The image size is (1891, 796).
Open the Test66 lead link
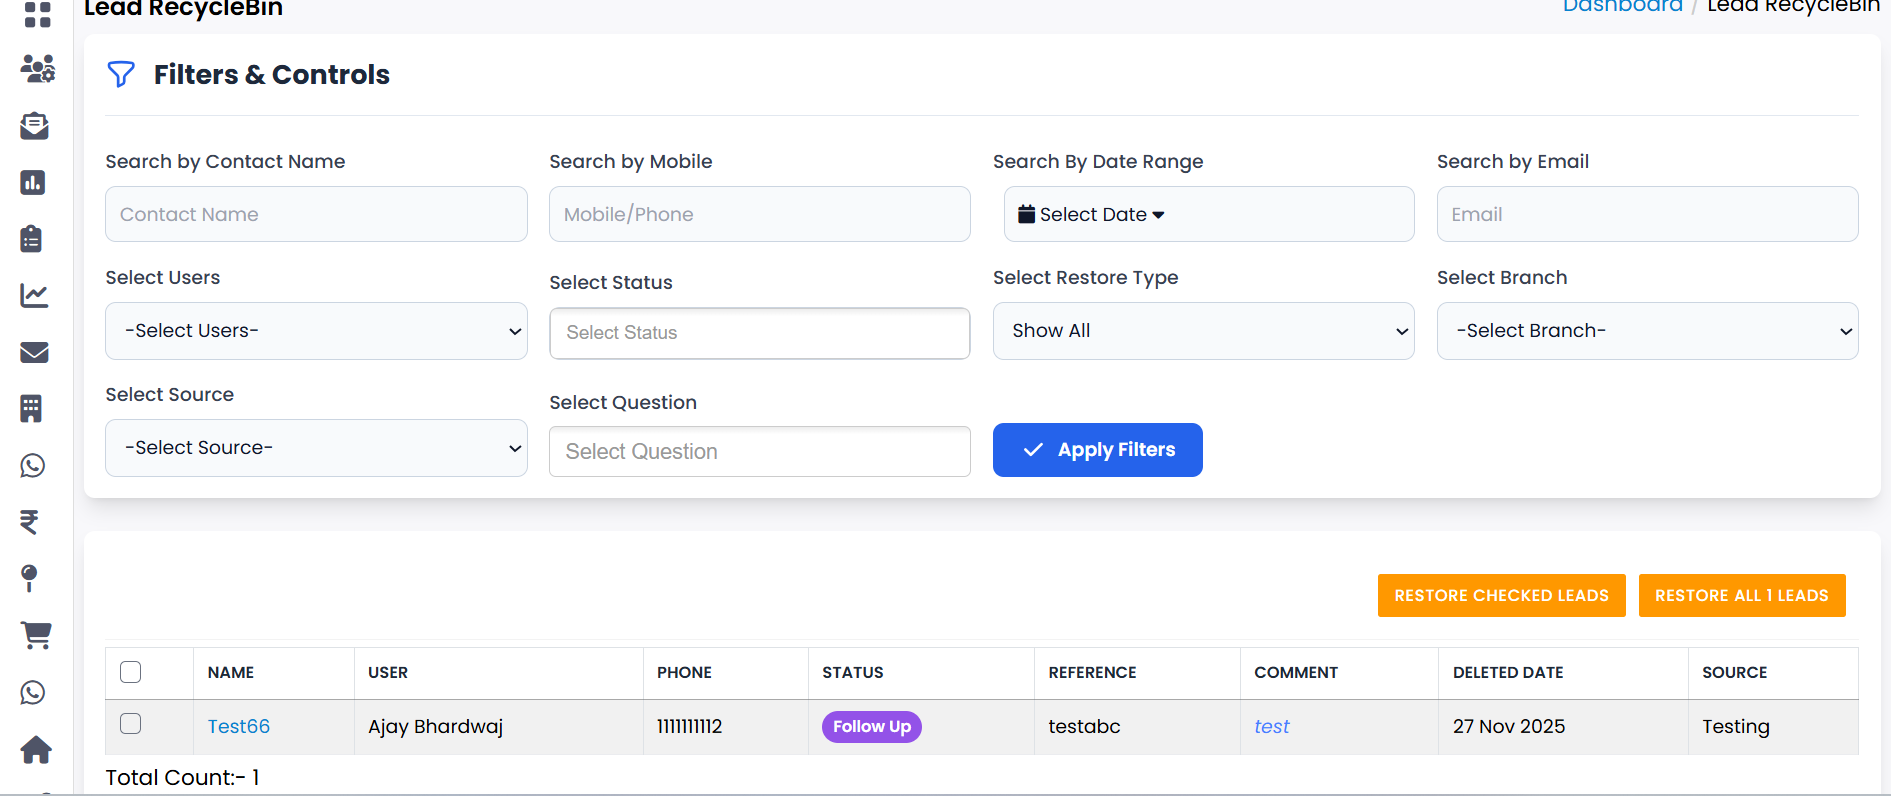[239, 727]
